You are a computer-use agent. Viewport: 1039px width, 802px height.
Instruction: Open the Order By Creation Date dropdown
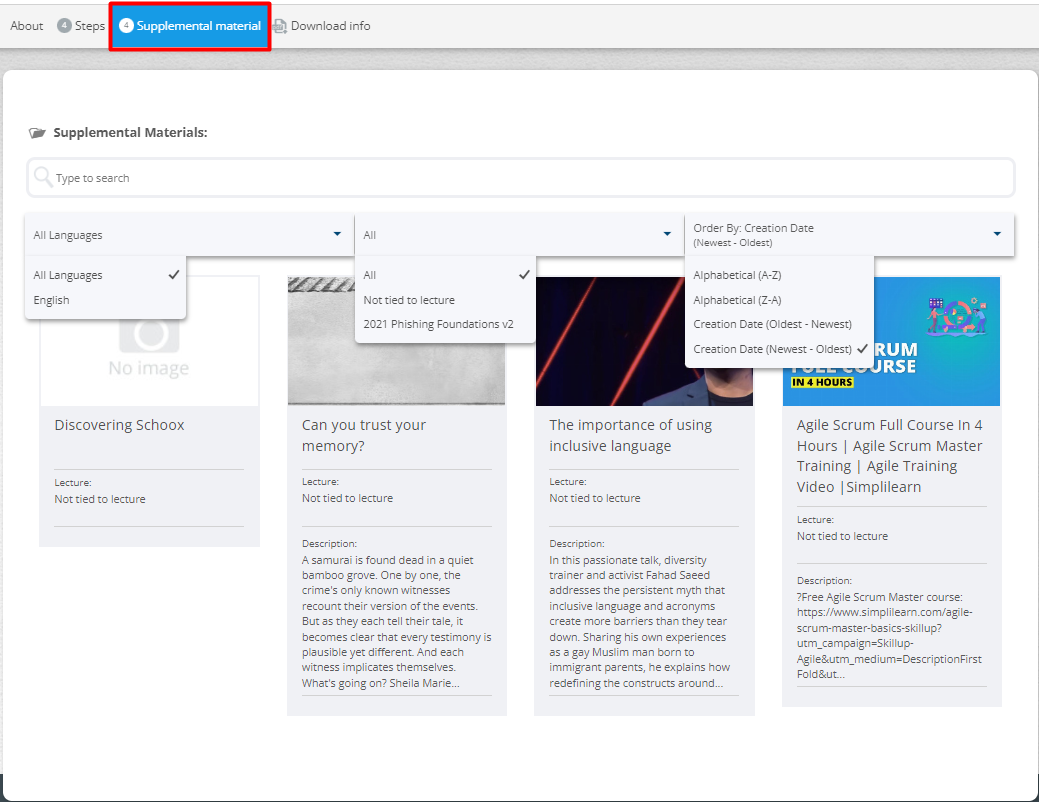pos(849,235)
